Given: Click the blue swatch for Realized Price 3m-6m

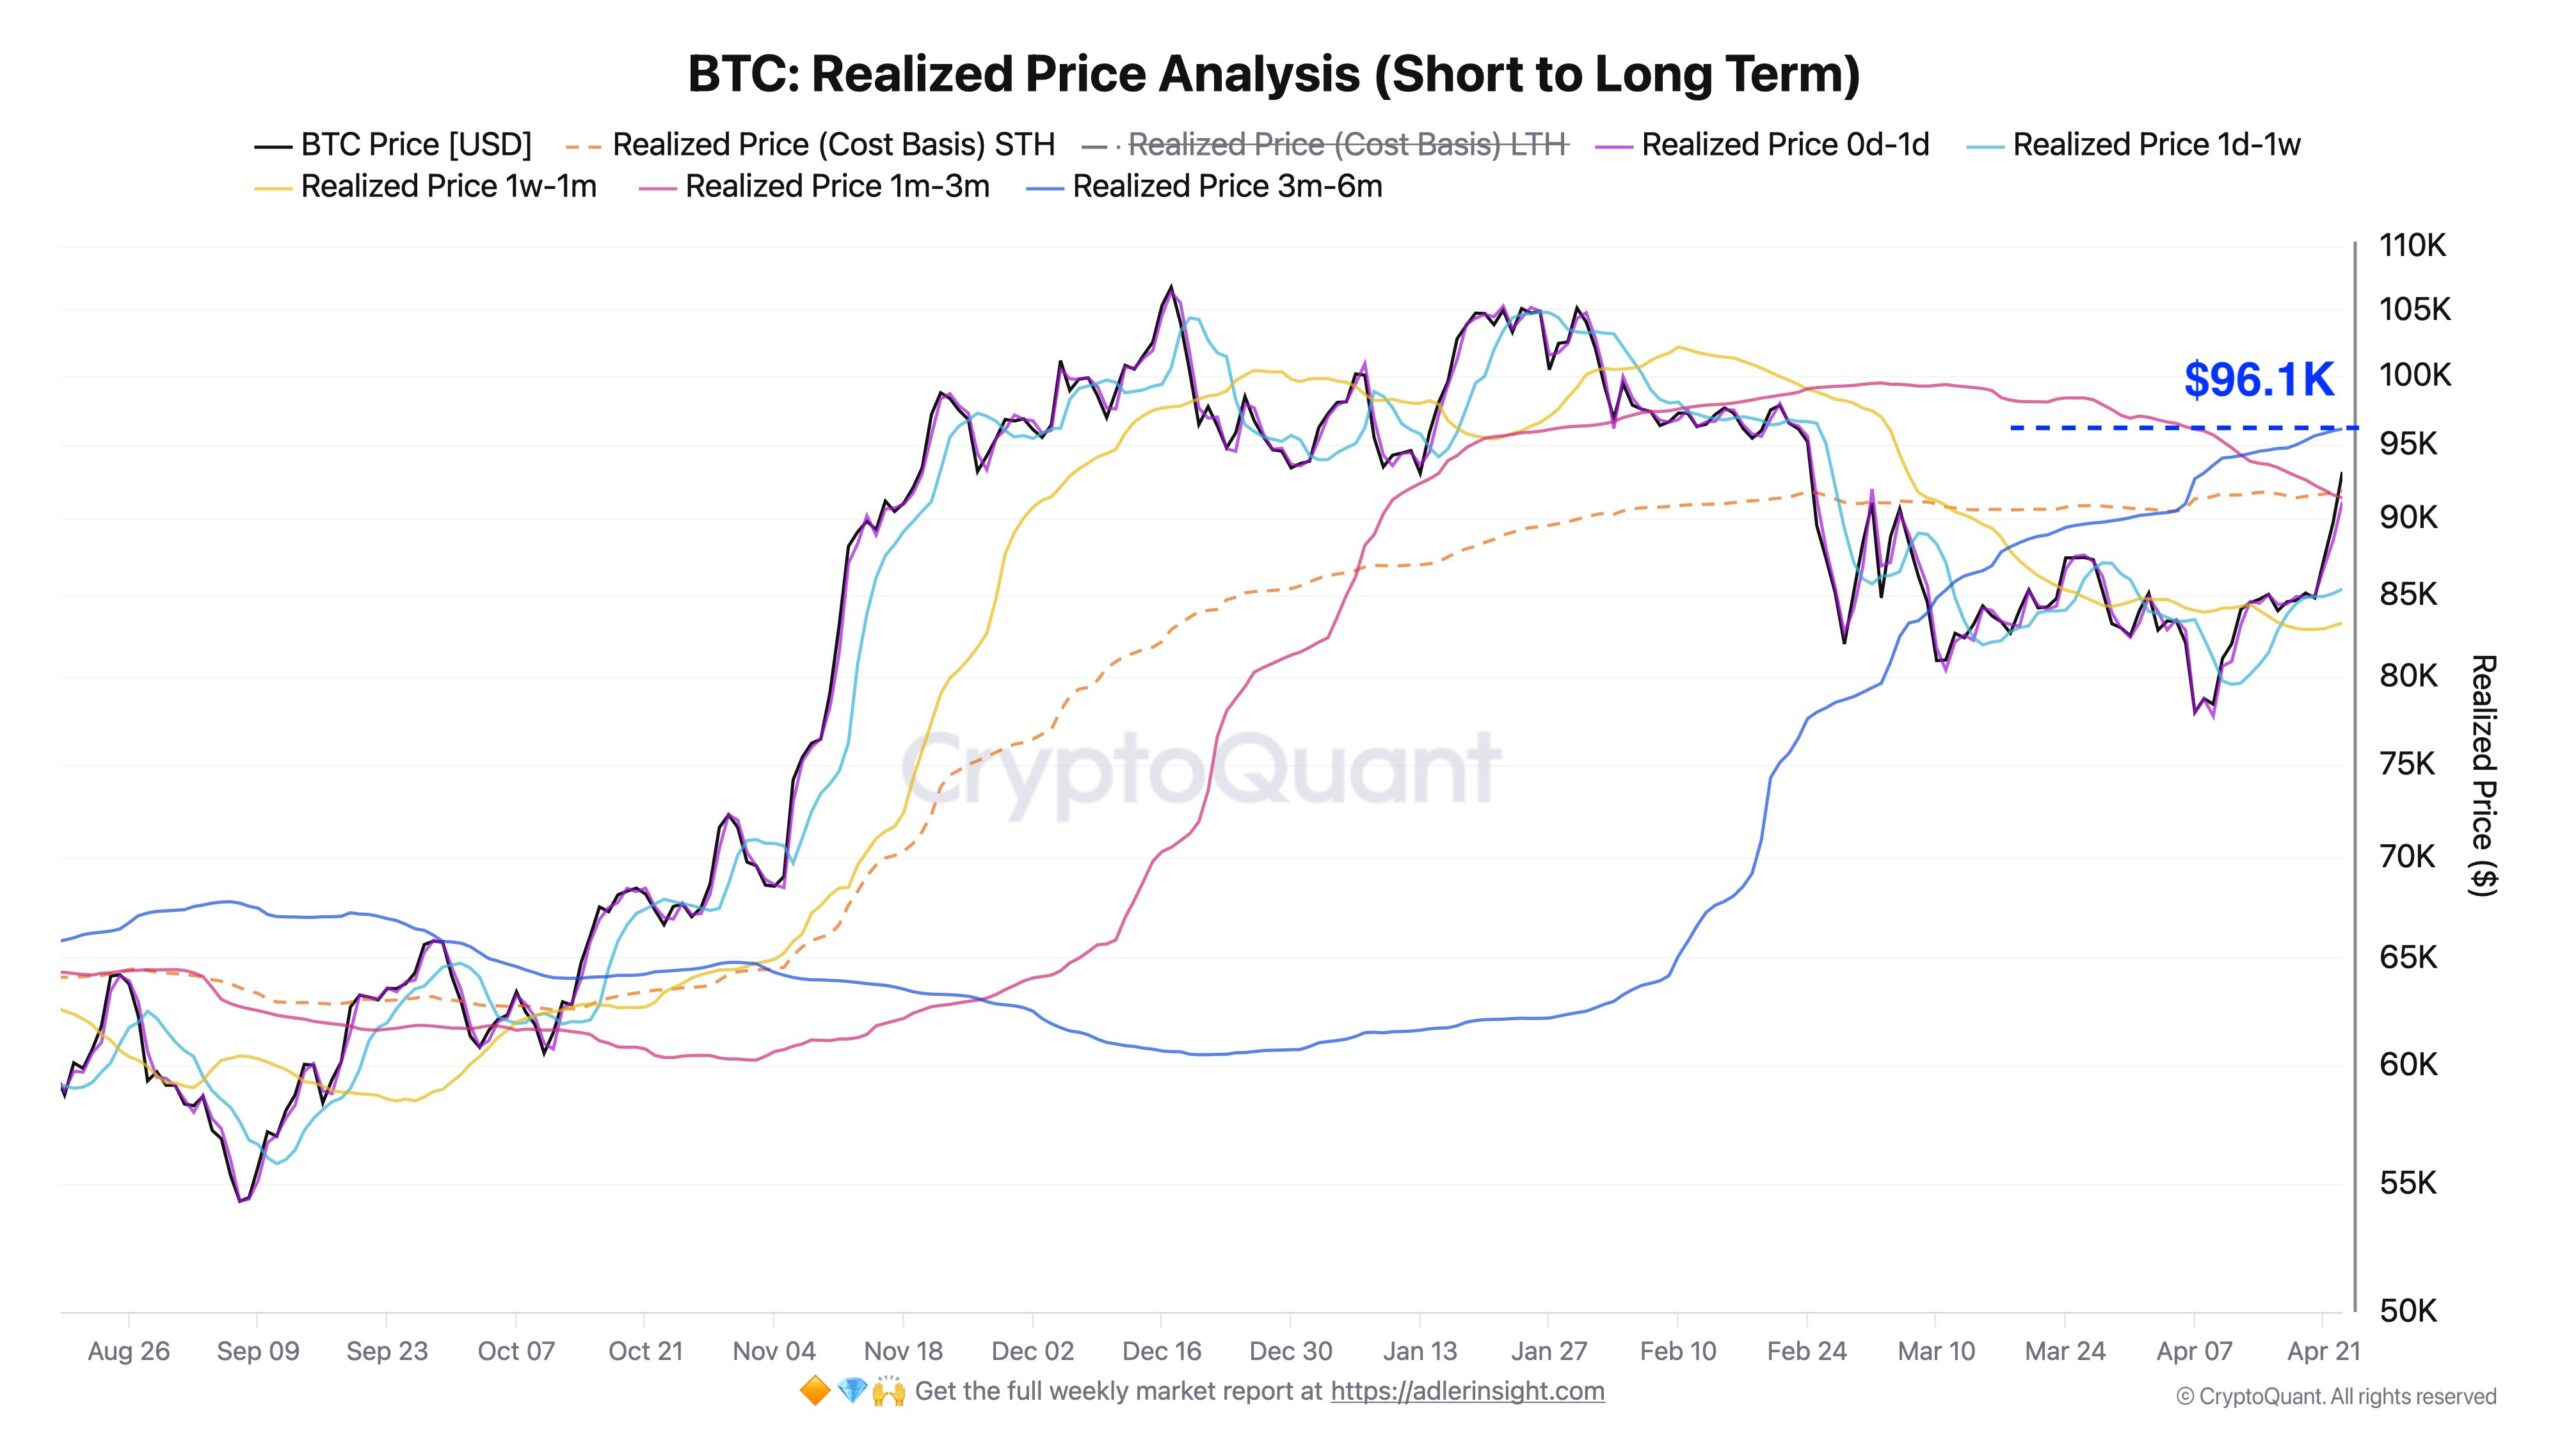Looking at the screenshot, I should [x=1045, y=187].
